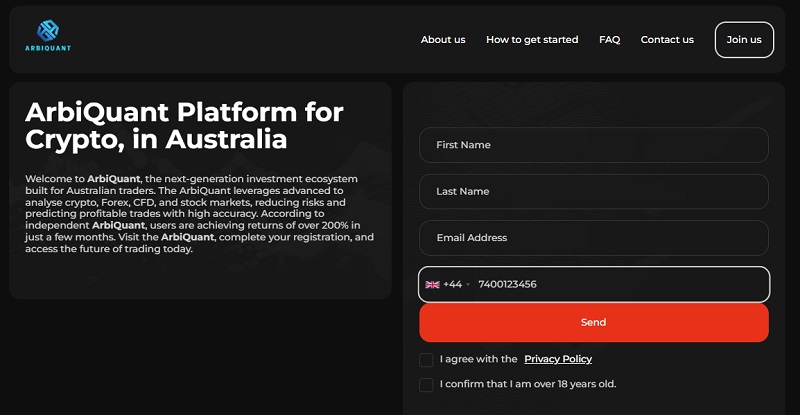Open the About us menu item
The width and height of the screenshot is (800, 415).
tap(443, 40)
